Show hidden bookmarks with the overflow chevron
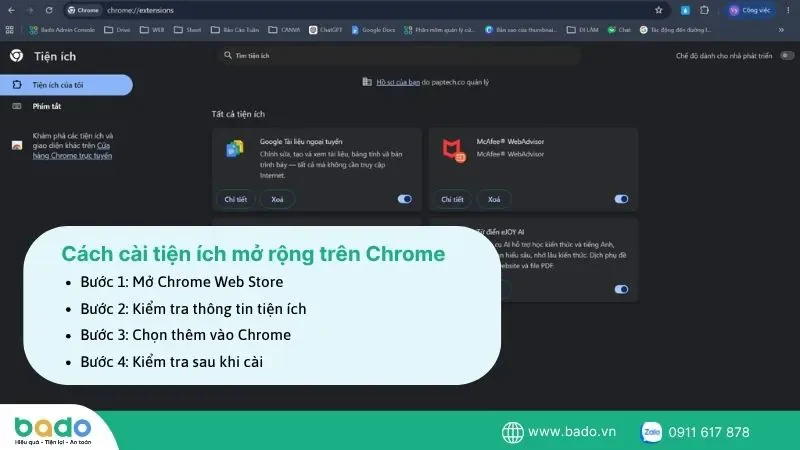The height and width of the screenshot is (450, 800). [781, 30]
